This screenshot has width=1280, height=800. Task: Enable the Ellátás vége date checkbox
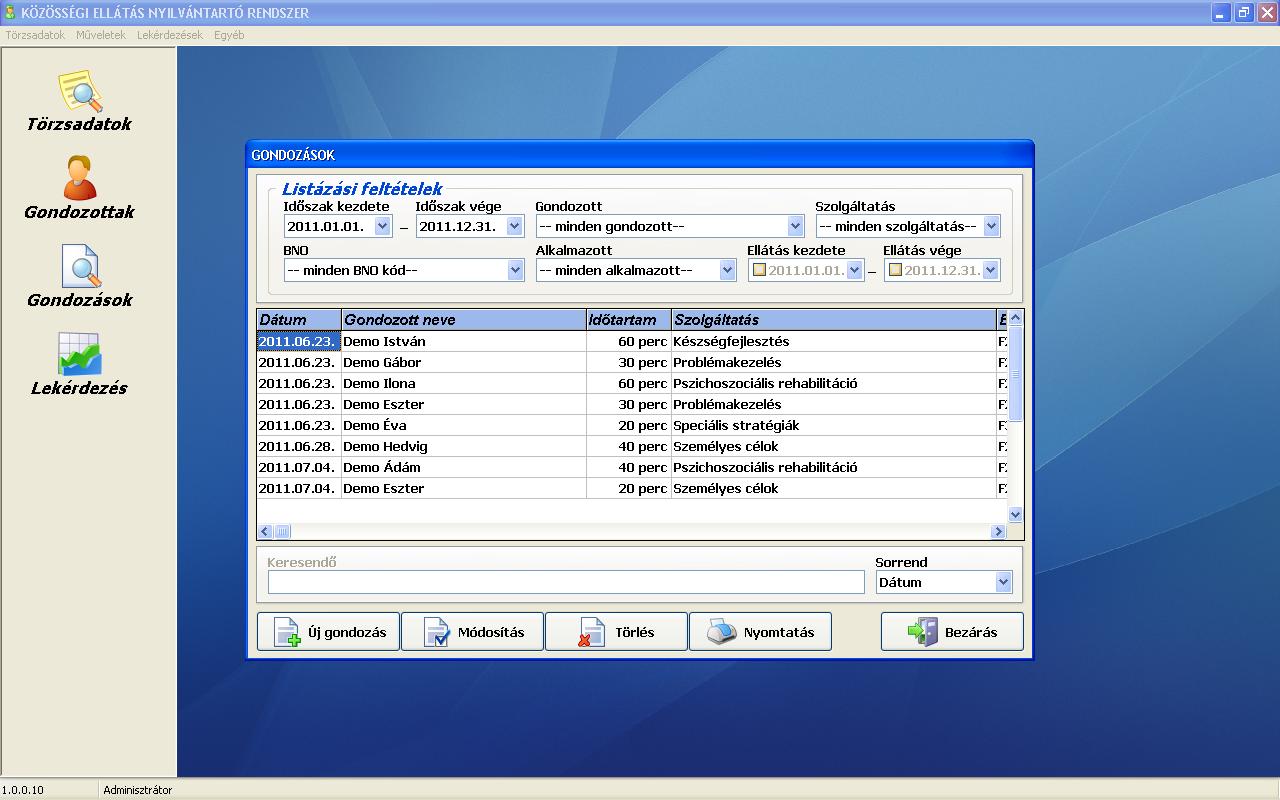click(x=895, y=270)
